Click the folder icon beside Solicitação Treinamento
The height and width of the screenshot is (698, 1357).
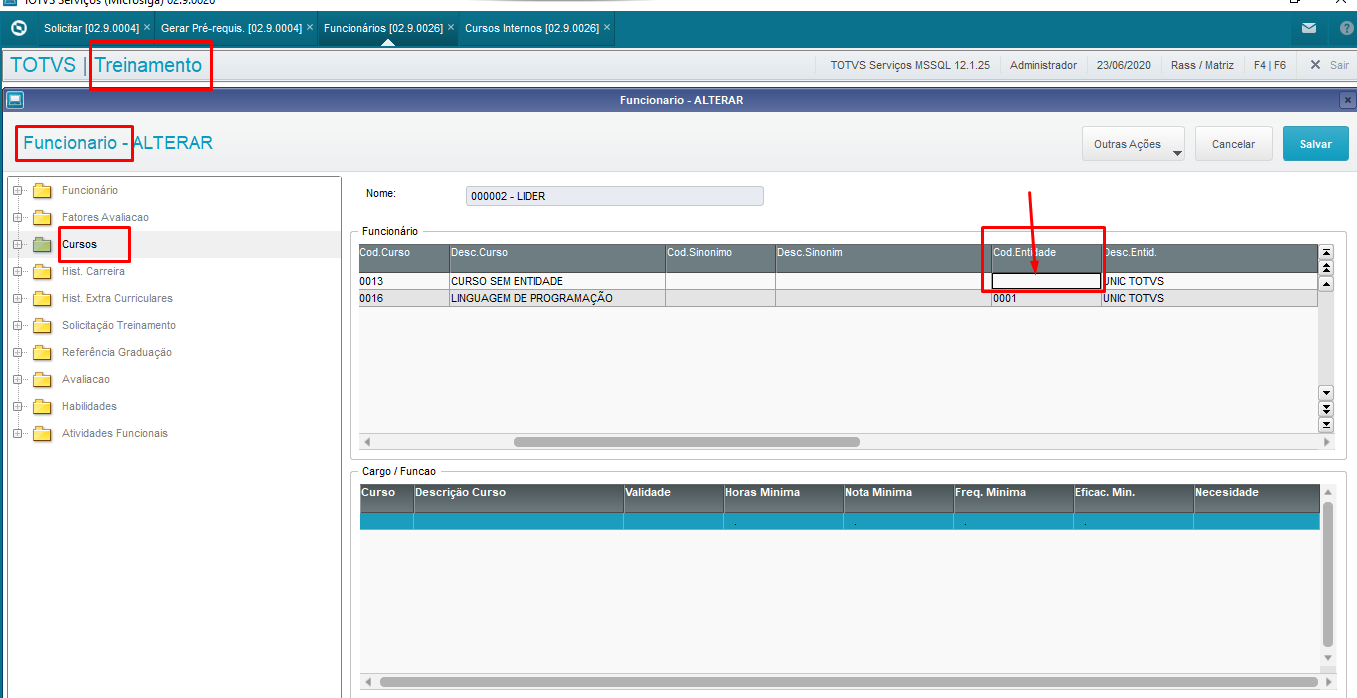coord(41,325)
